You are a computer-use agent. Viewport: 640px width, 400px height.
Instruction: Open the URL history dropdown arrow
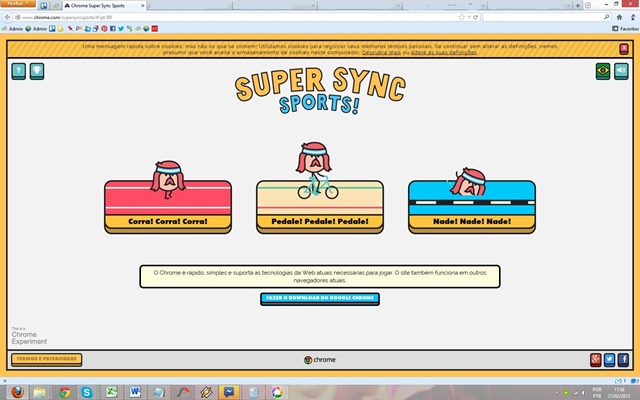469,17
